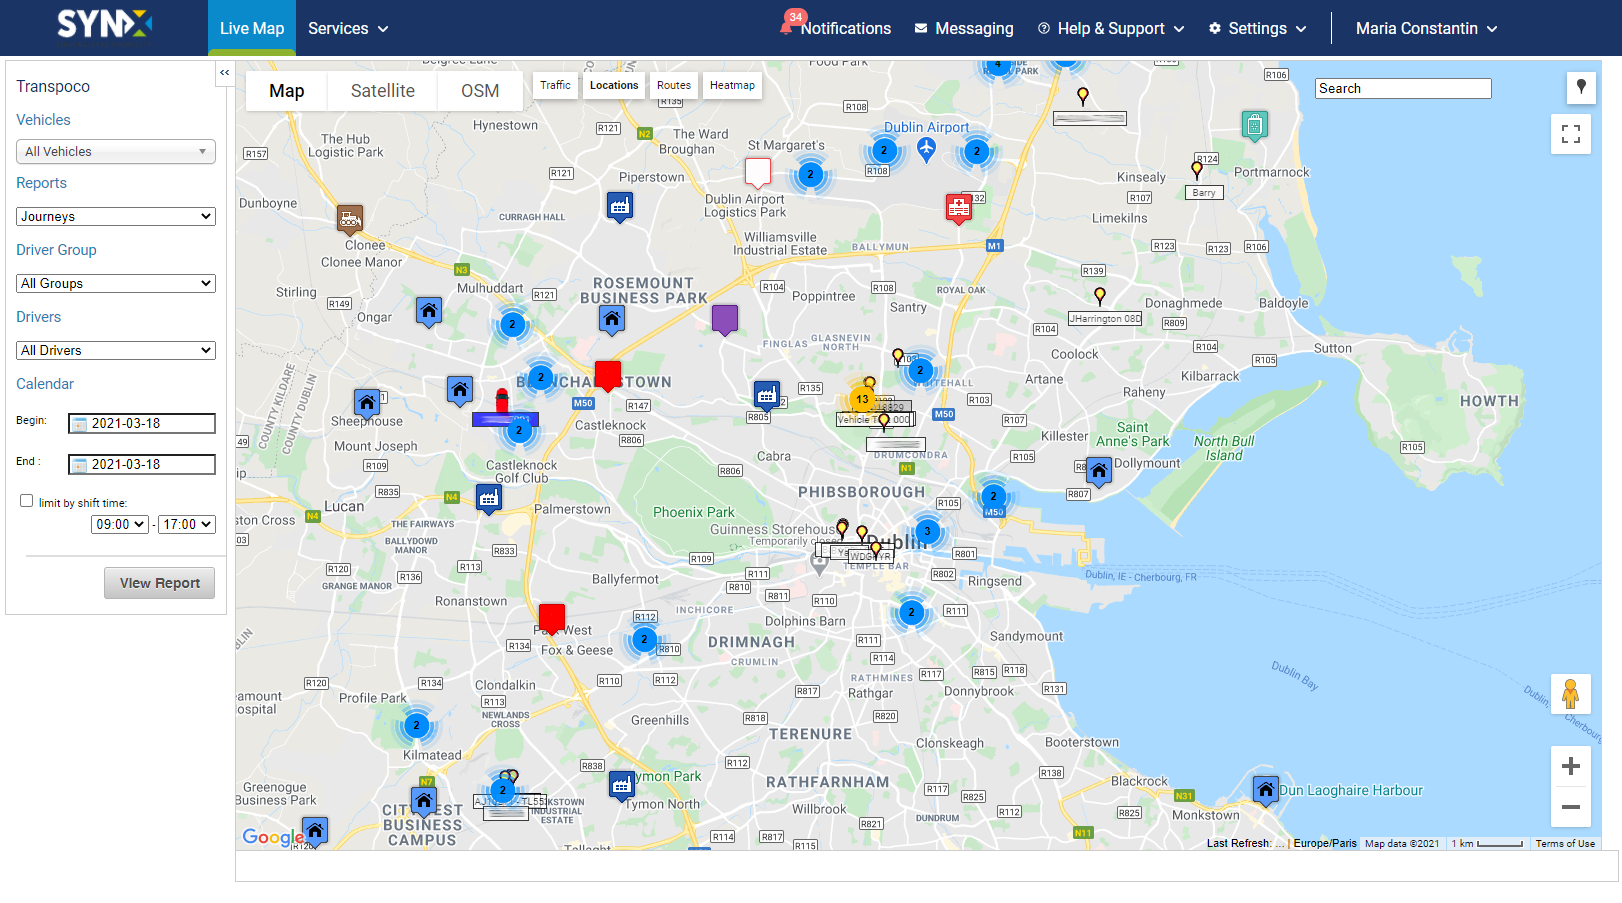The width and height of the screenshot is (1622, 903).
Task: Click the 13-vehicle cluster marker near Drumcondra
Action: click(862, 398)
